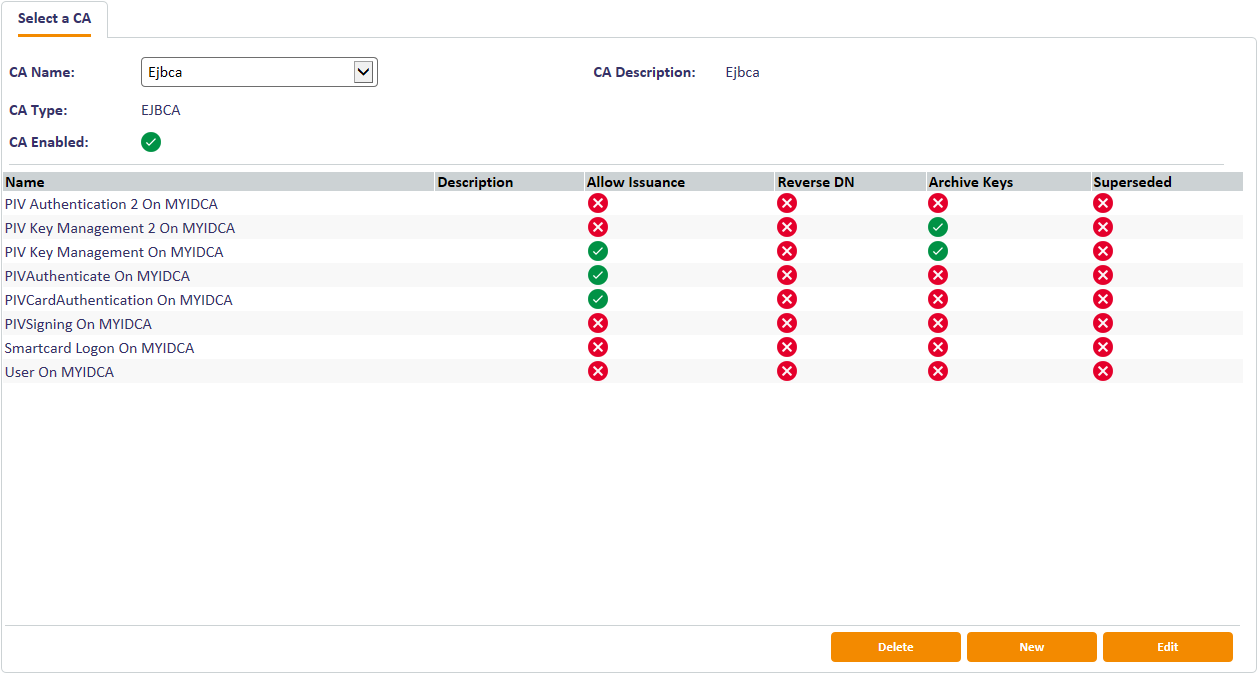Click Archive Keys icon for Smartcard Logon row
Screen dimensions: 1258x674
click(x=938, y=348)
